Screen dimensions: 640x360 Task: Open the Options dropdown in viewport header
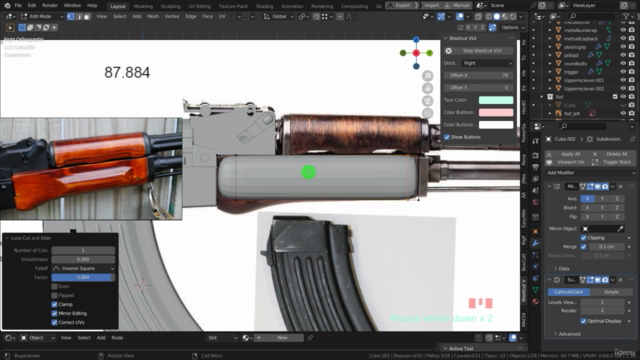pos(513,28)
